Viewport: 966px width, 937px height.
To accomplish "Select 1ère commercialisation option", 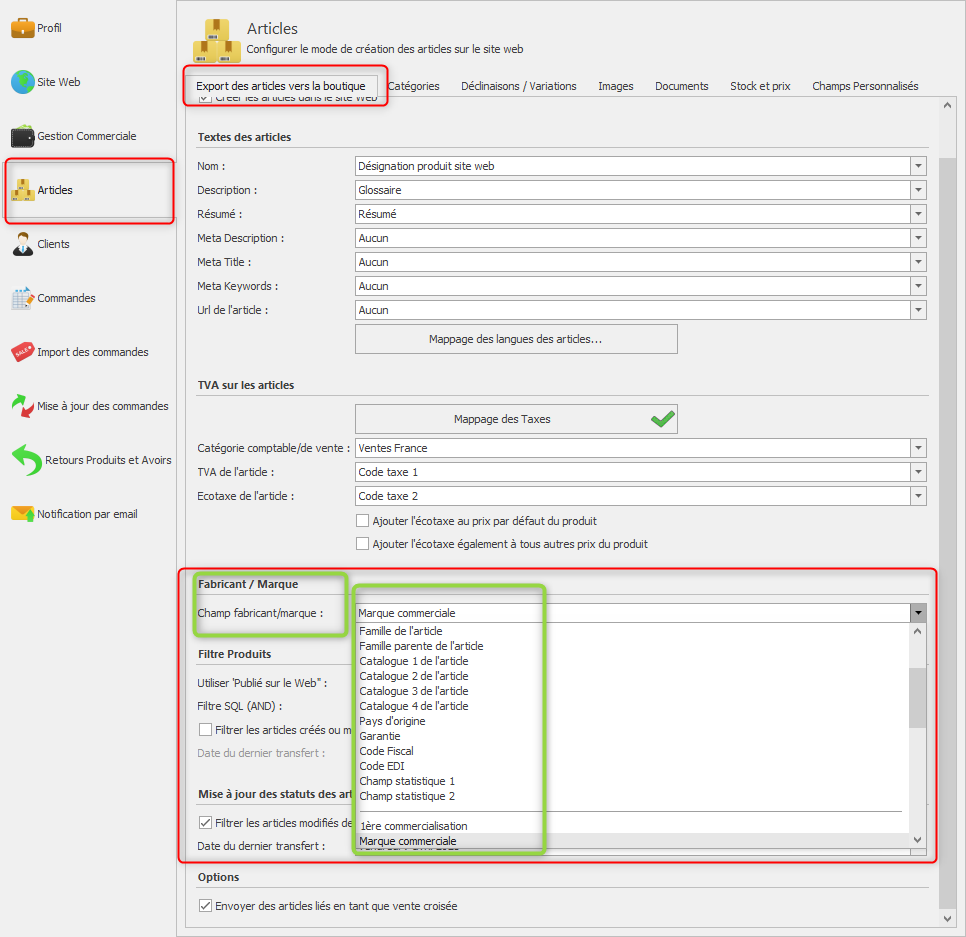I will [633, 826].
